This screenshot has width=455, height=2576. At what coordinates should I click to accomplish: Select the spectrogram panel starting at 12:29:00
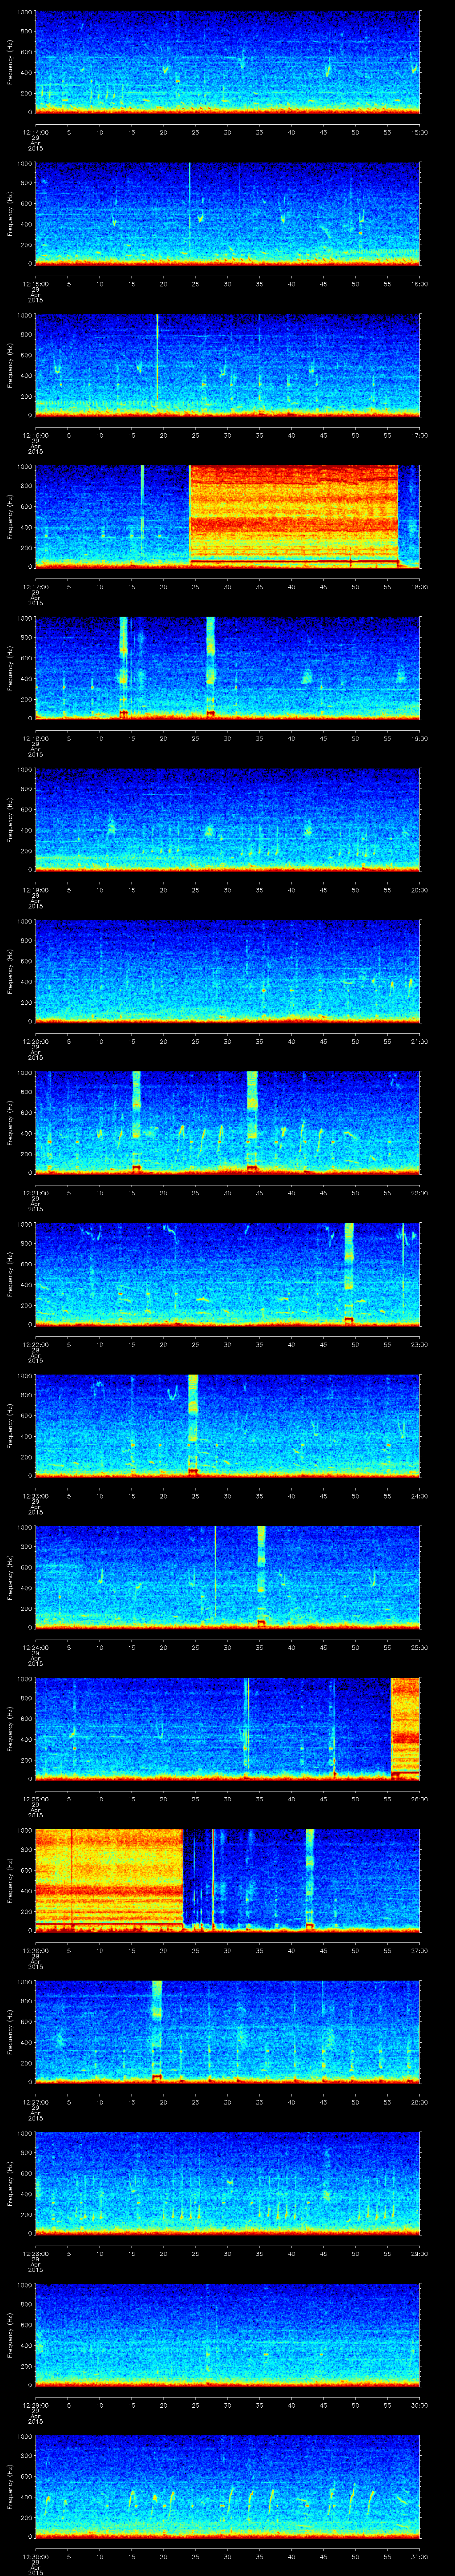click(227, 2334)
